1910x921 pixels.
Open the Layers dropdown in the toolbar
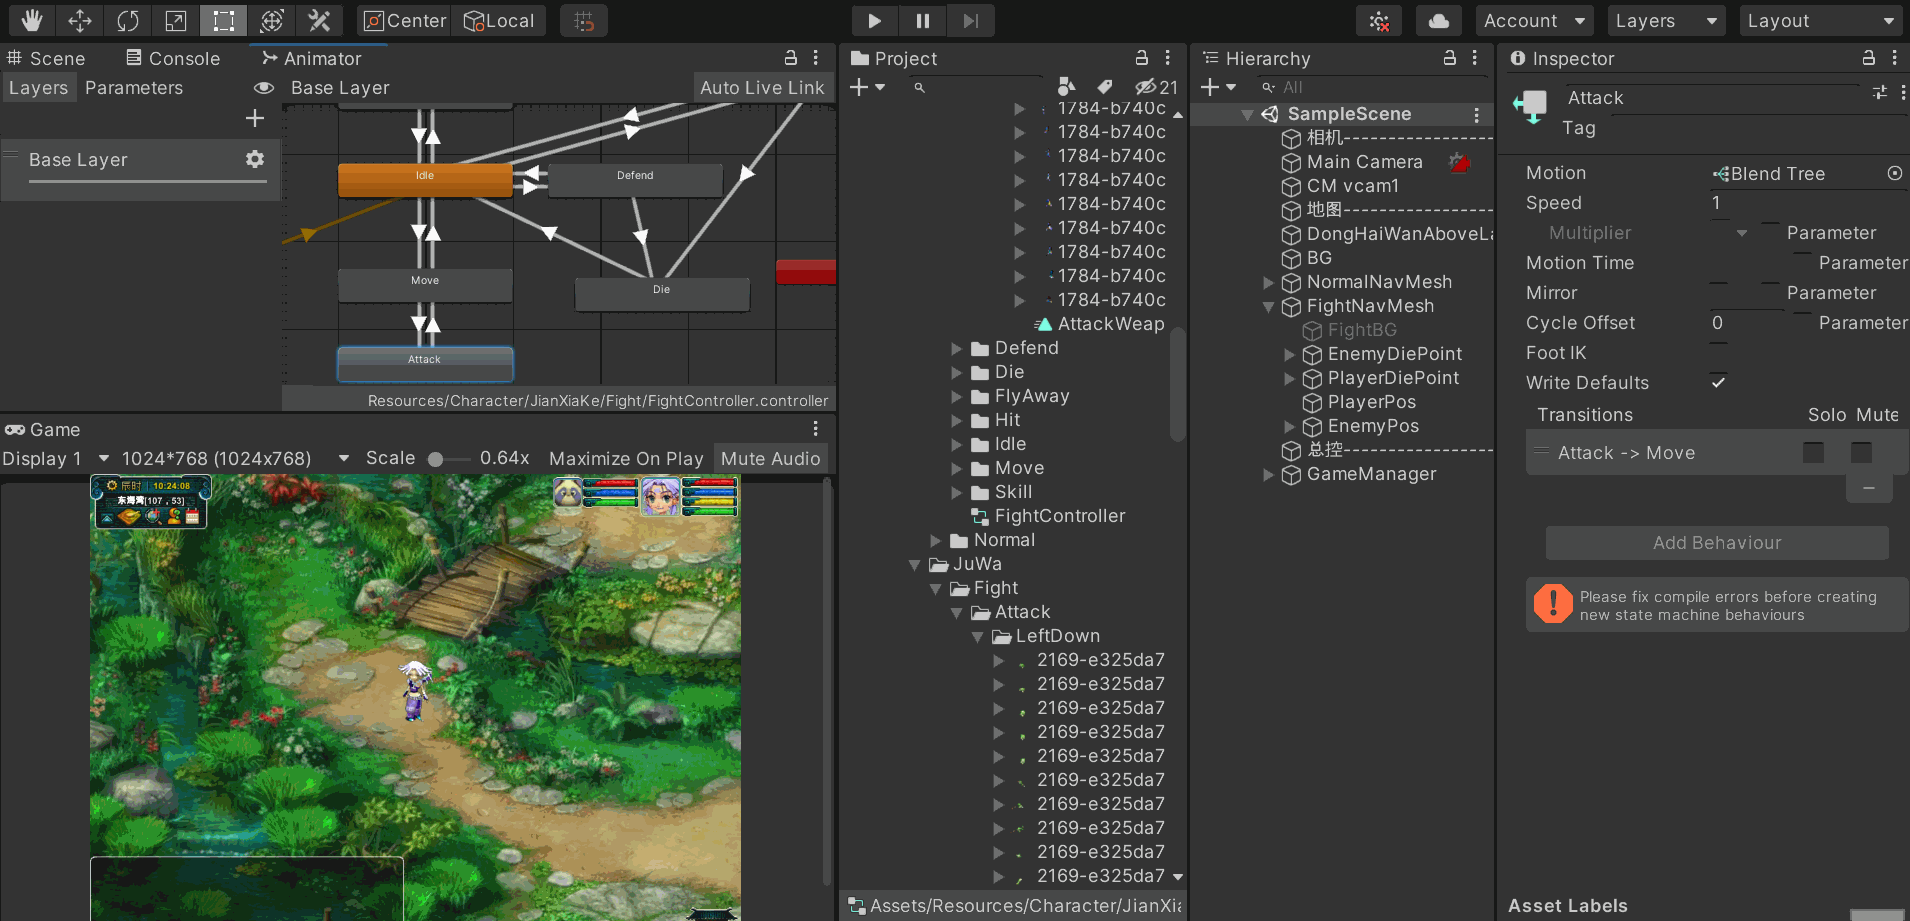click(x=1666, y=20)
